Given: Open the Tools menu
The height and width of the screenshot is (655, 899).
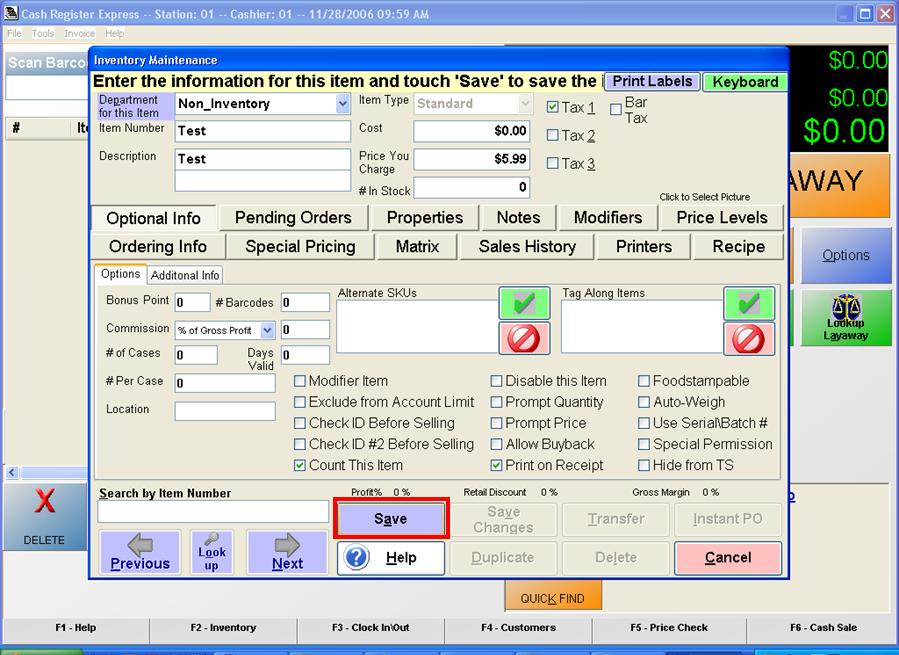Looking at the screenshot, I should 42,33.
